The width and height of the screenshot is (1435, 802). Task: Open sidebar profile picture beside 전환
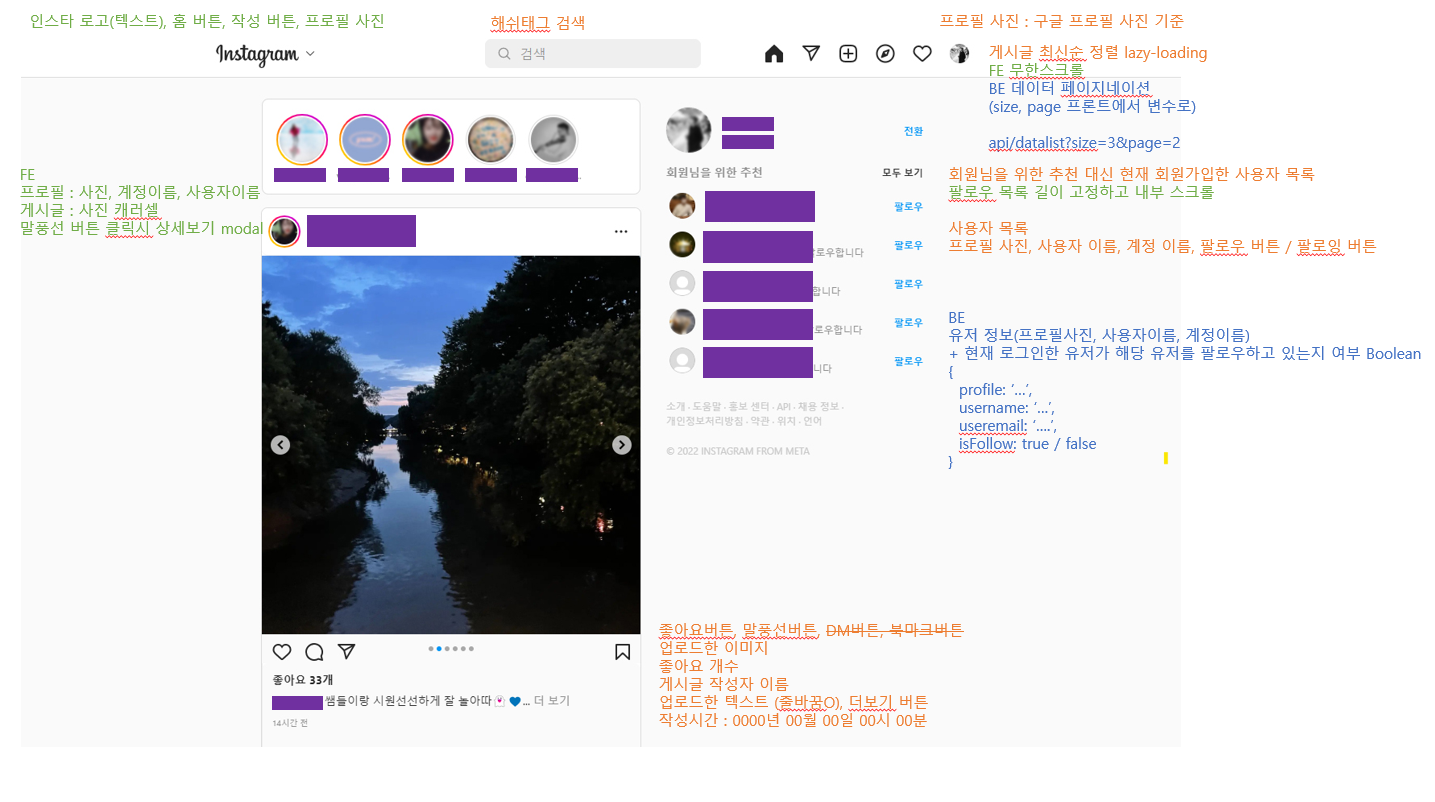click(689, 130)
